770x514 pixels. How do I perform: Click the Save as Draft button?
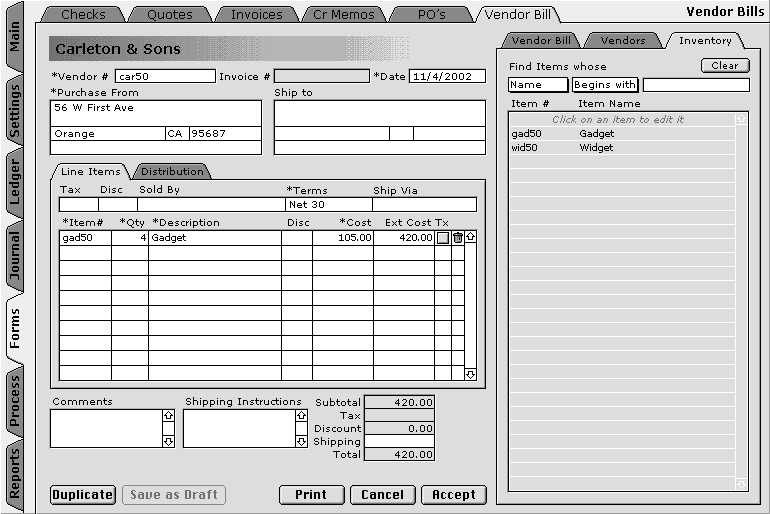[x=174, y=495]
